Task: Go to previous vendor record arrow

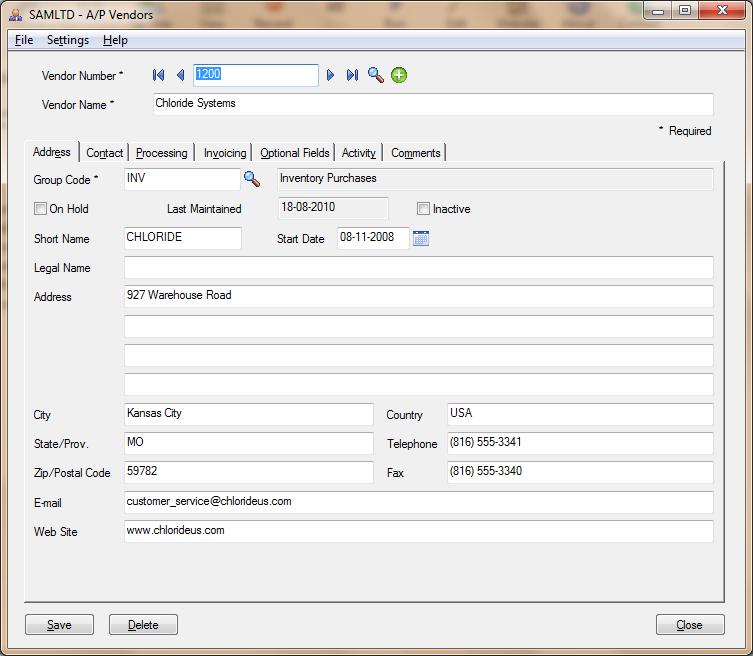Action: tap(181, 75)
